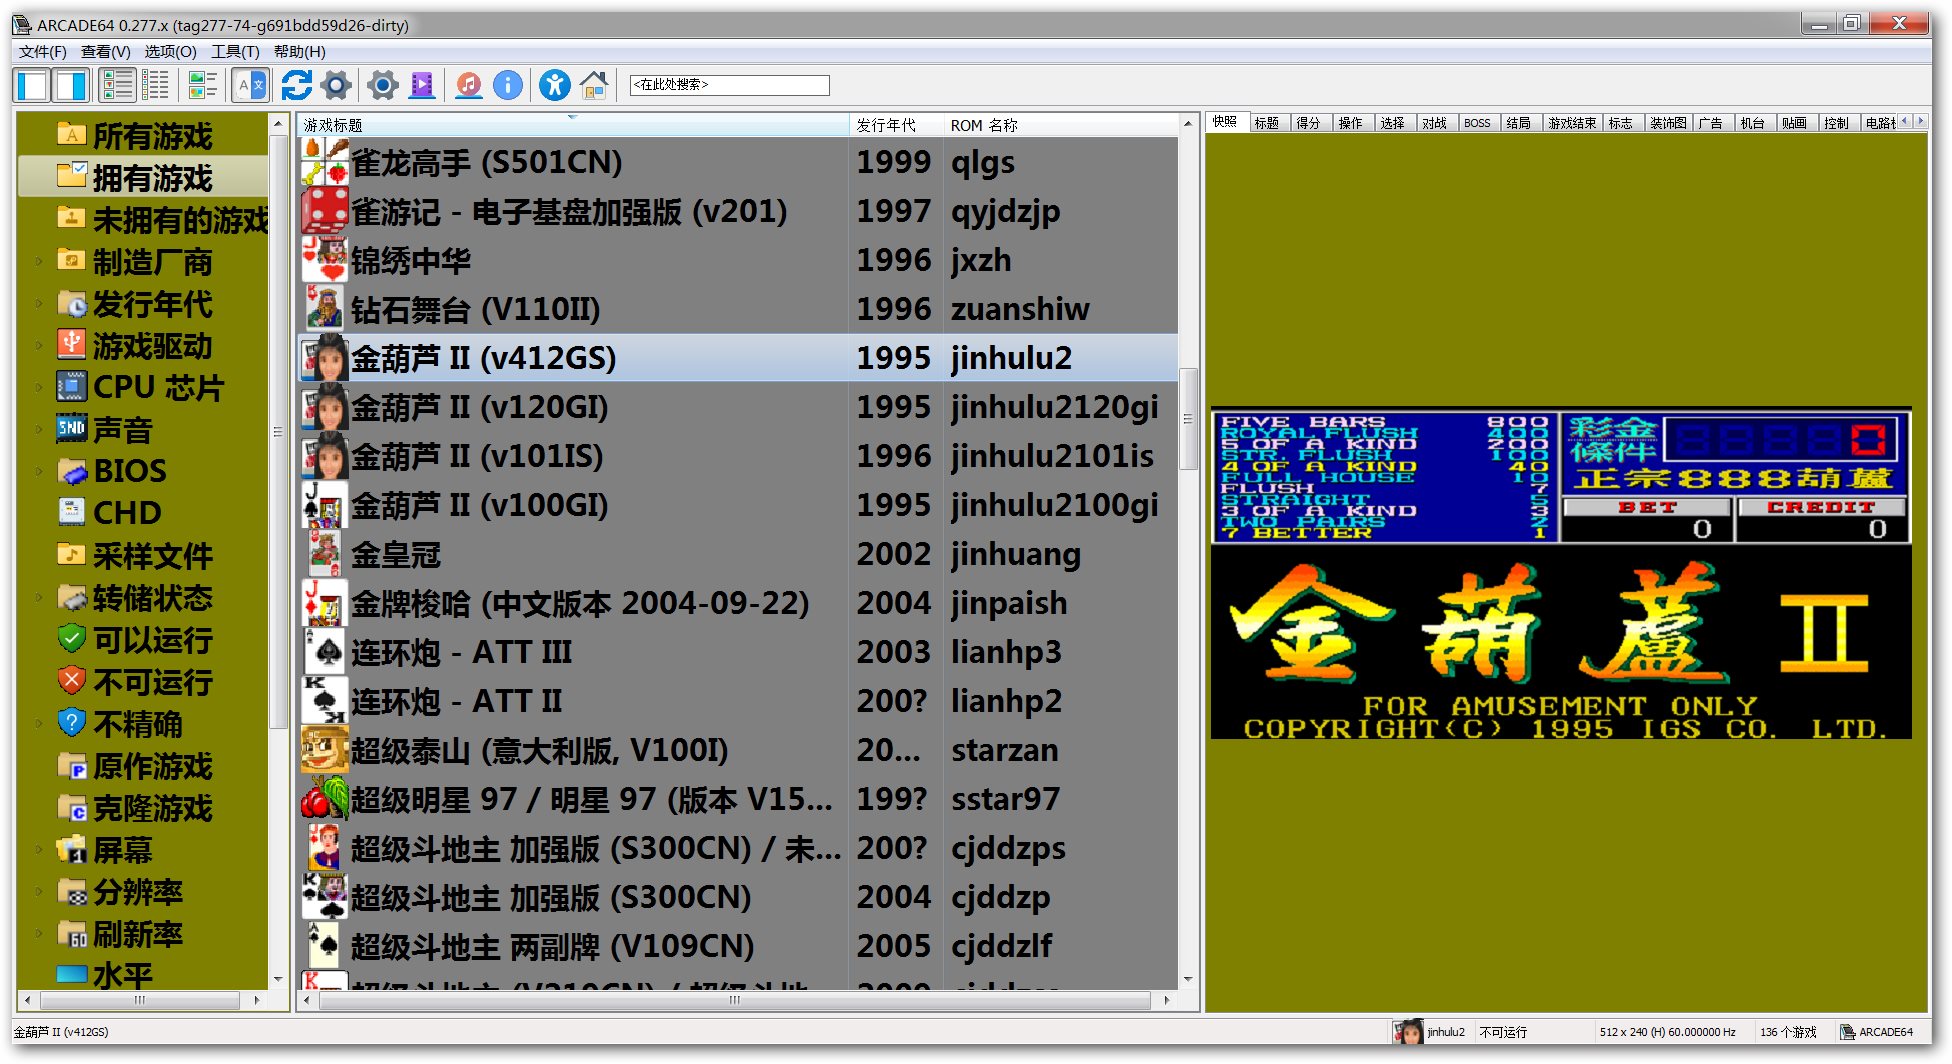The image size is (1952, 1064).
Task: Click the 超级泰山 game icon
Action: 325,750
